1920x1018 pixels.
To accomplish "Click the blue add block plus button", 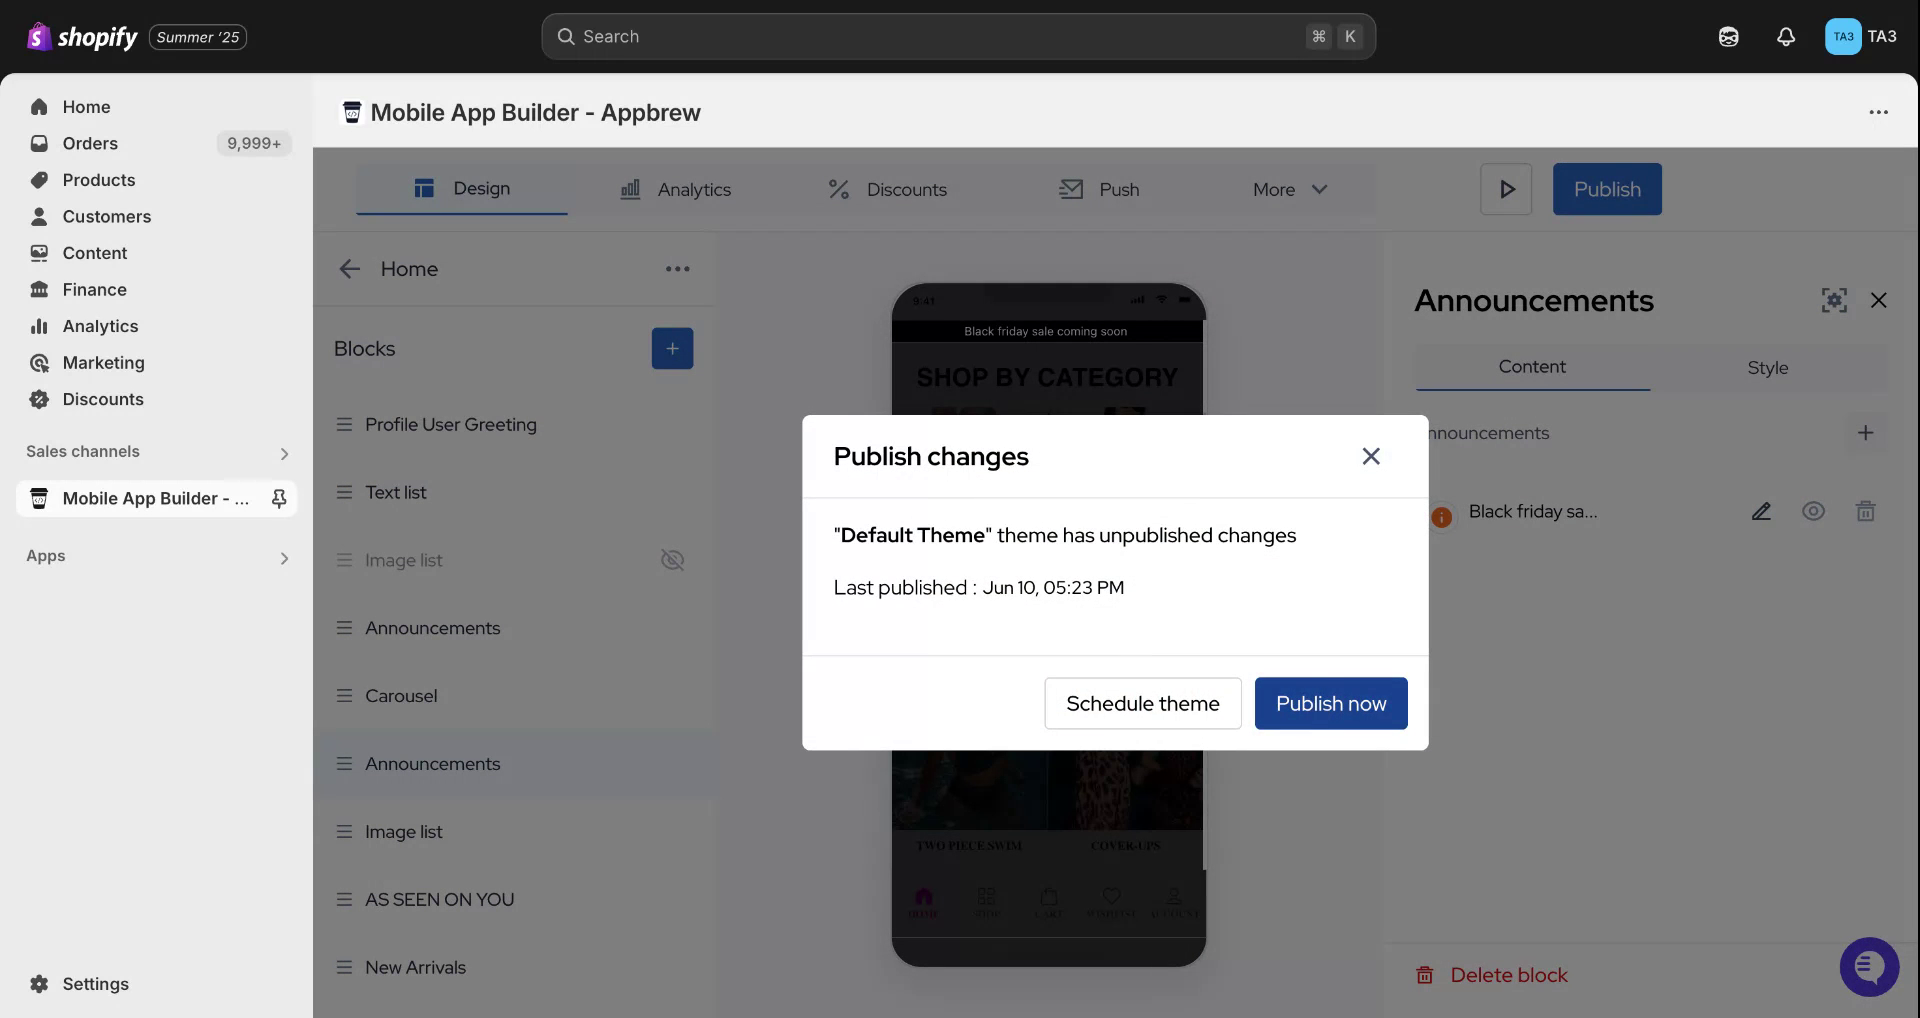I will tap(672, 348).
